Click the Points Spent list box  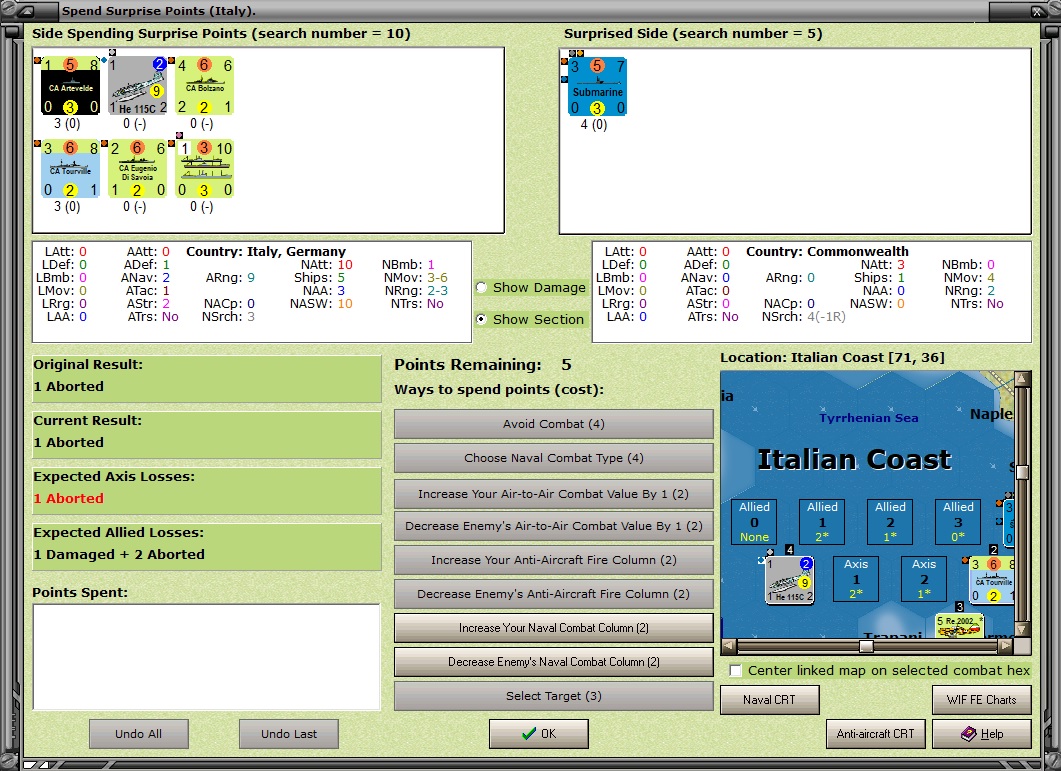tap(206, 657)
